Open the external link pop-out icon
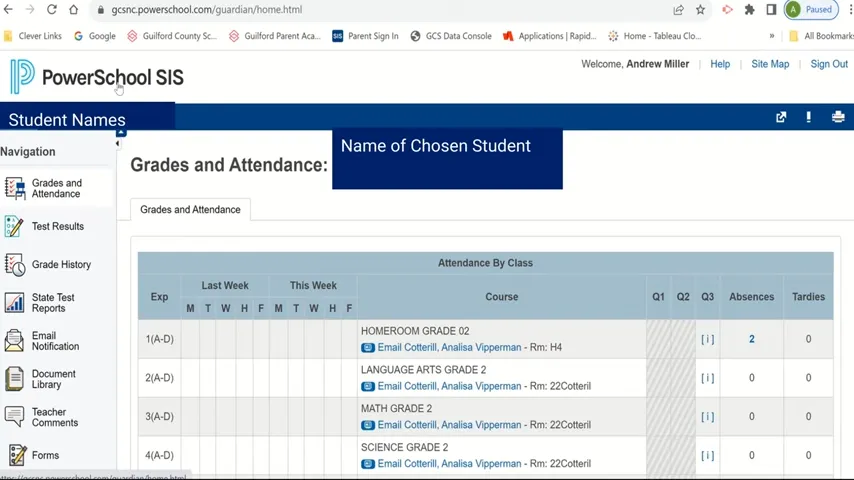Screen dimensions: 854x480 781,117
